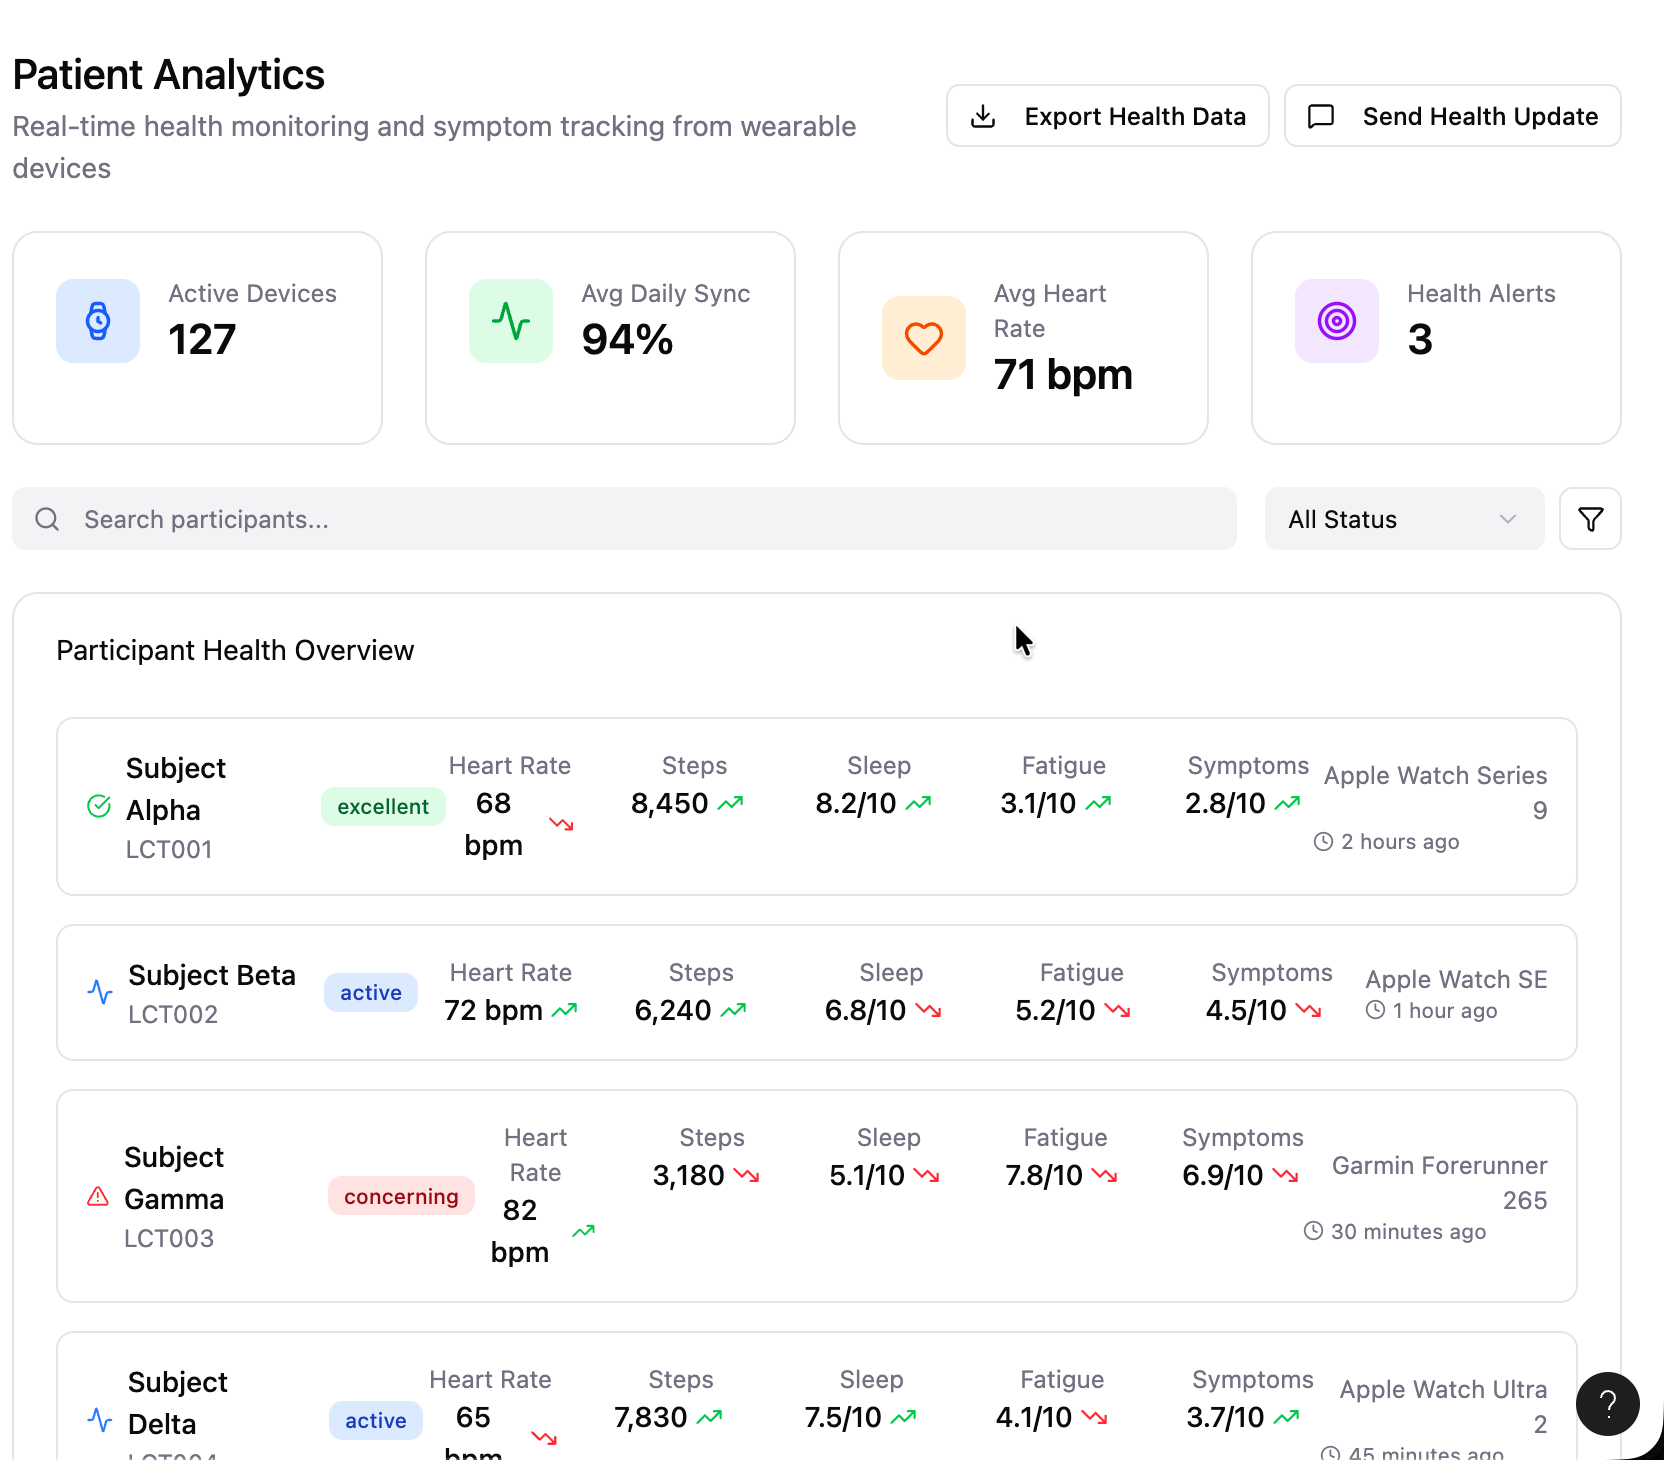Image resolution: width=1664 pixels, height=1460 pixels.
Task: Select the Subject Delta name
Action: pos(178,1403)
